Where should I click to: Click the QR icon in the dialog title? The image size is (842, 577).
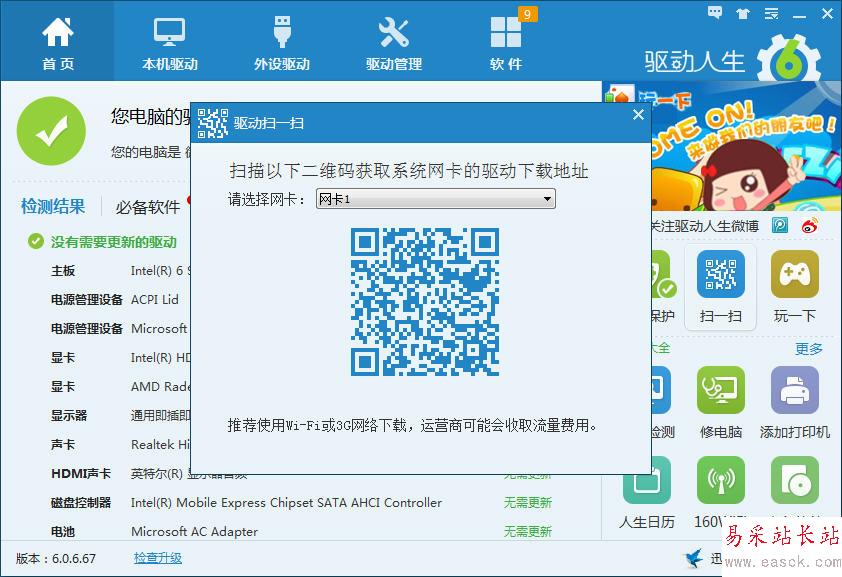pos(212,123)
